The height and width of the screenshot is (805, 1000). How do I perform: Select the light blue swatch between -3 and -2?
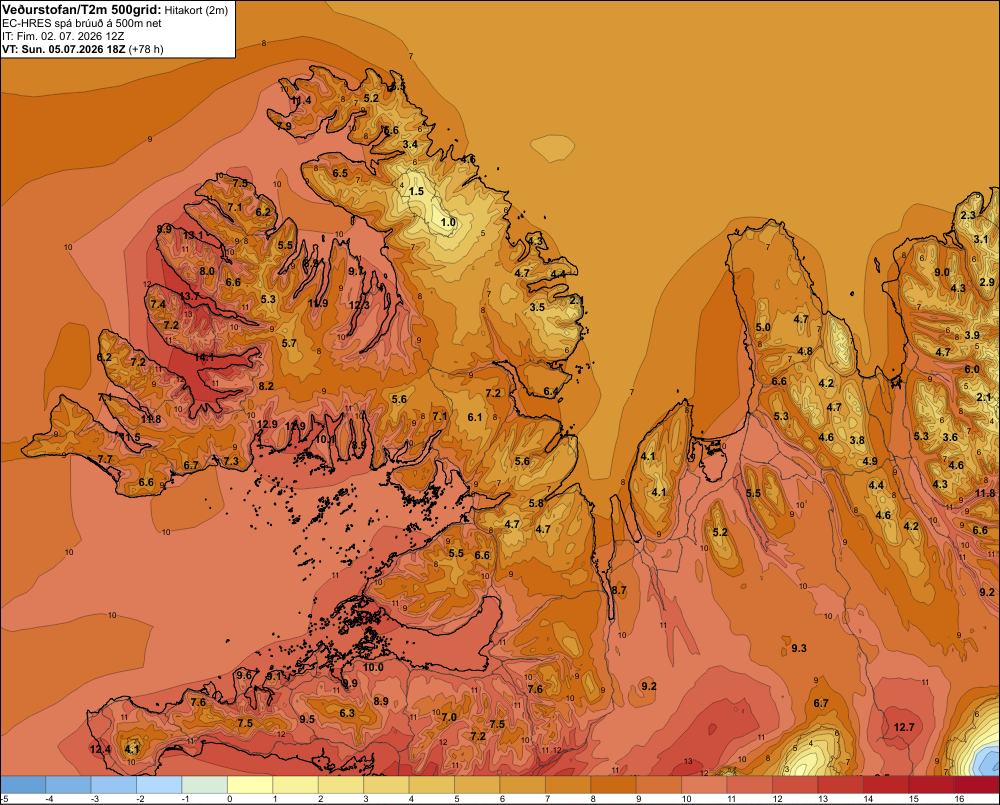tap(114, 785)
